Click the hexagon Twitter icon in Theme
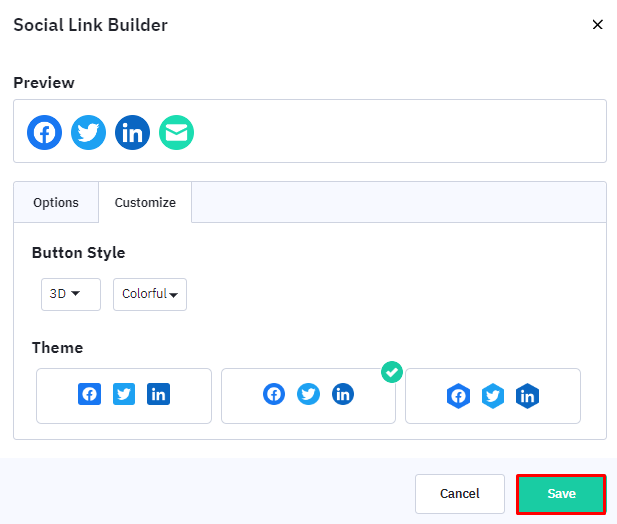This screenshot has height=524, width=617. [x=493, y=396]
